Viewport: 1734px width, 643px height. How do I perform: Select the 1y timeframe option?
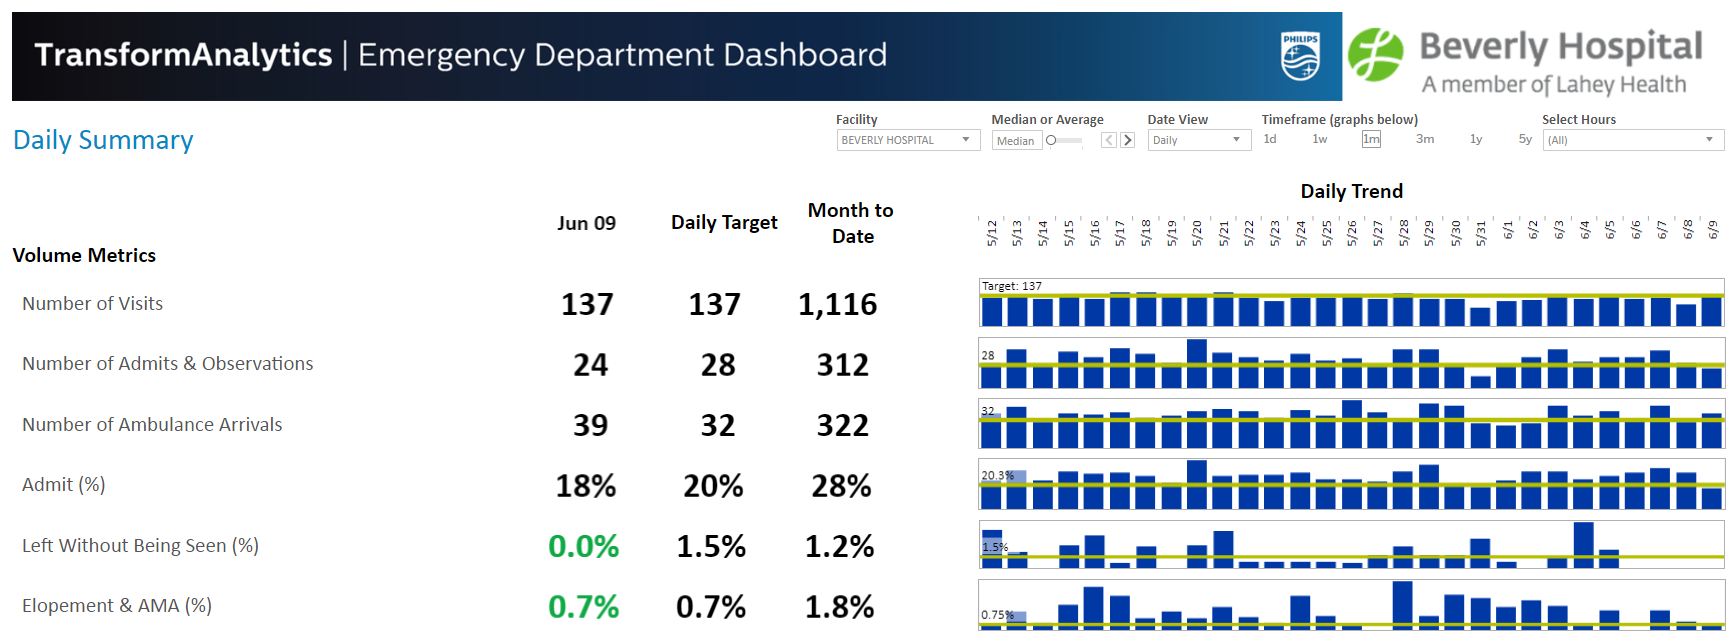[x=1476, y=139]
